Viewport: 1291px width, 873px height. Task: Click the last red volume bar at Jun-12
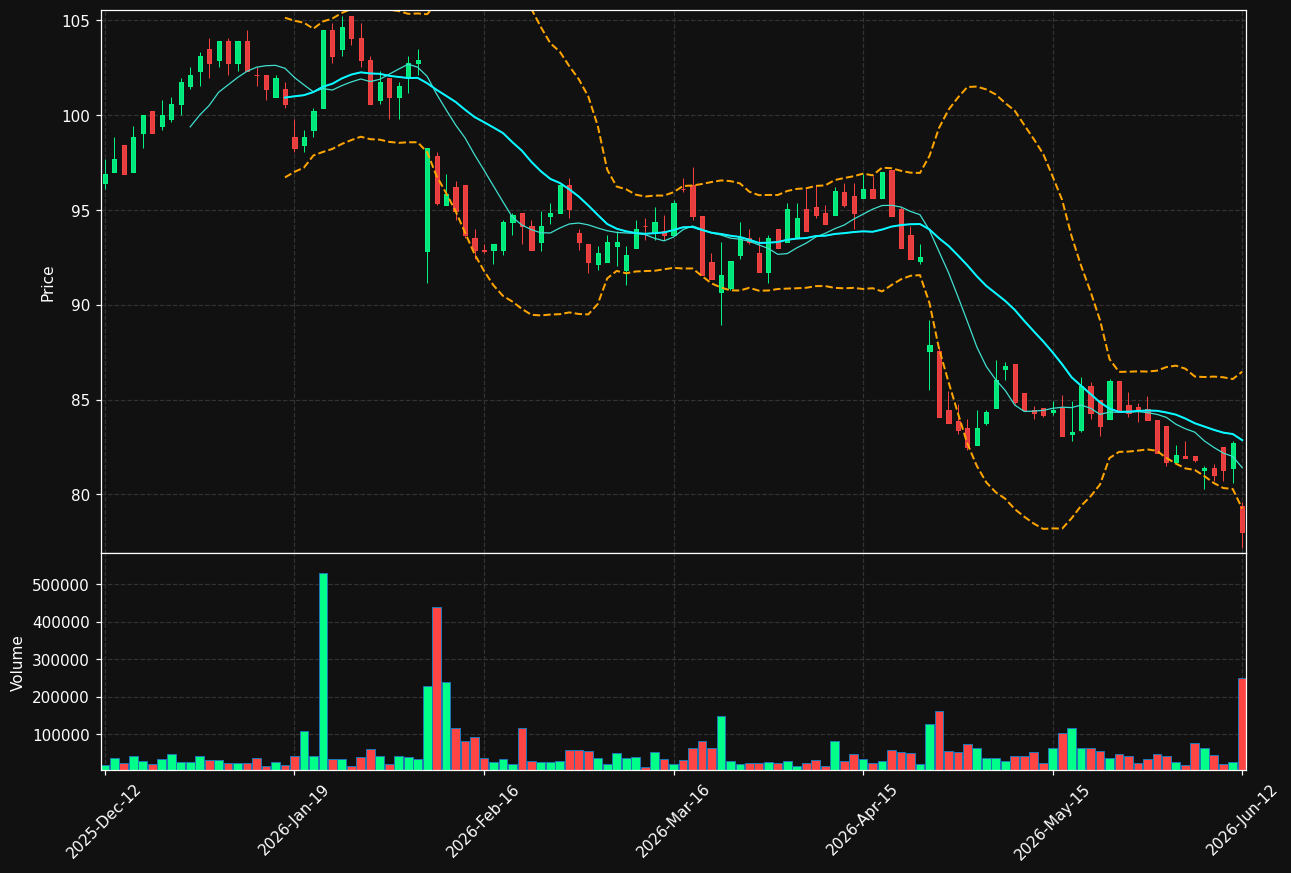click(x=1242, y=724)
